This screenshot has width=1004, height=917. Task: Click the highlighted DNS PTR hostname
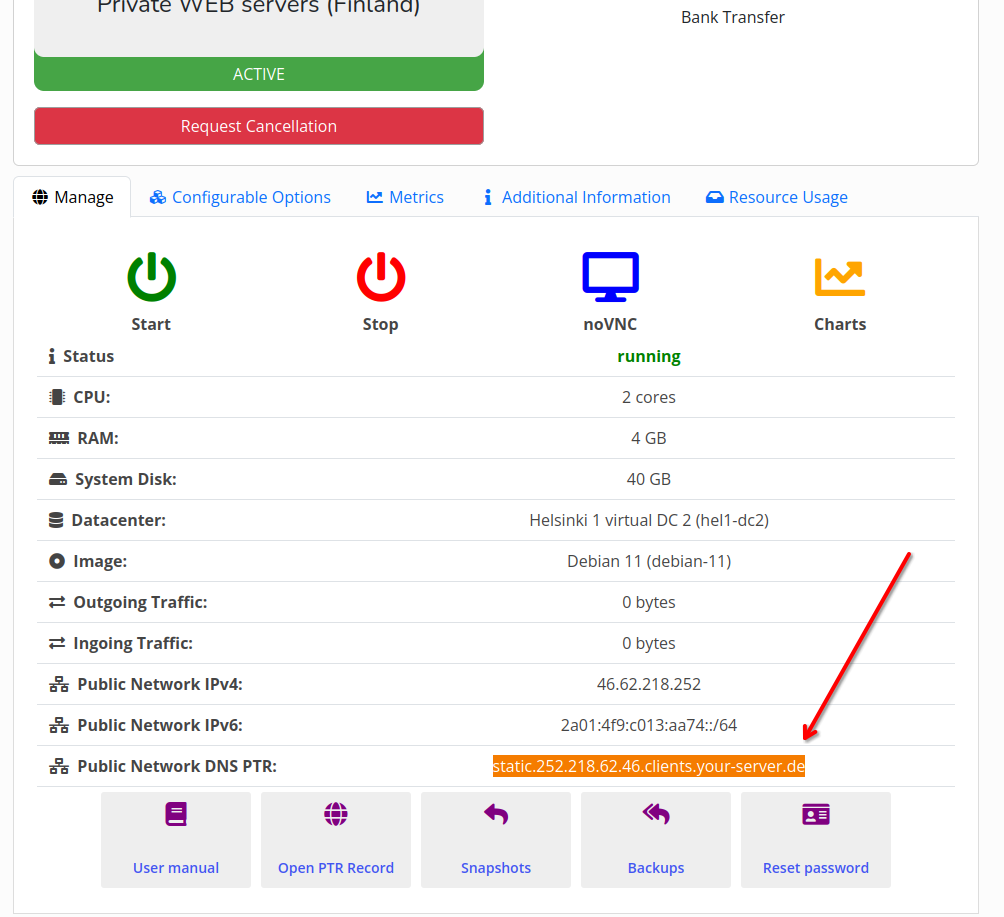[x=648, y=767]
